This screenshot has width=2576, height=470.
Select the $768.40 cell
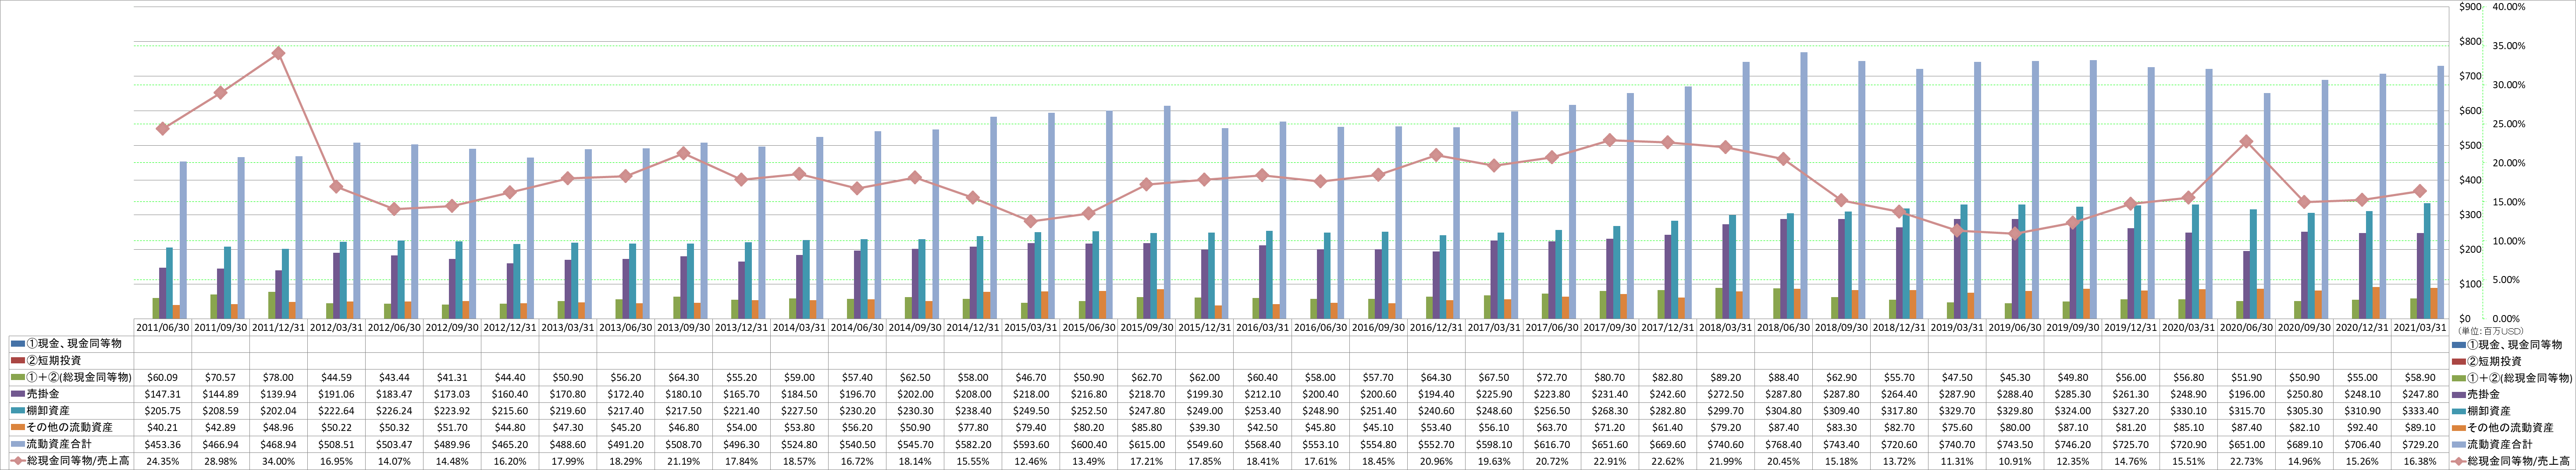click(x=1784, y=444)
